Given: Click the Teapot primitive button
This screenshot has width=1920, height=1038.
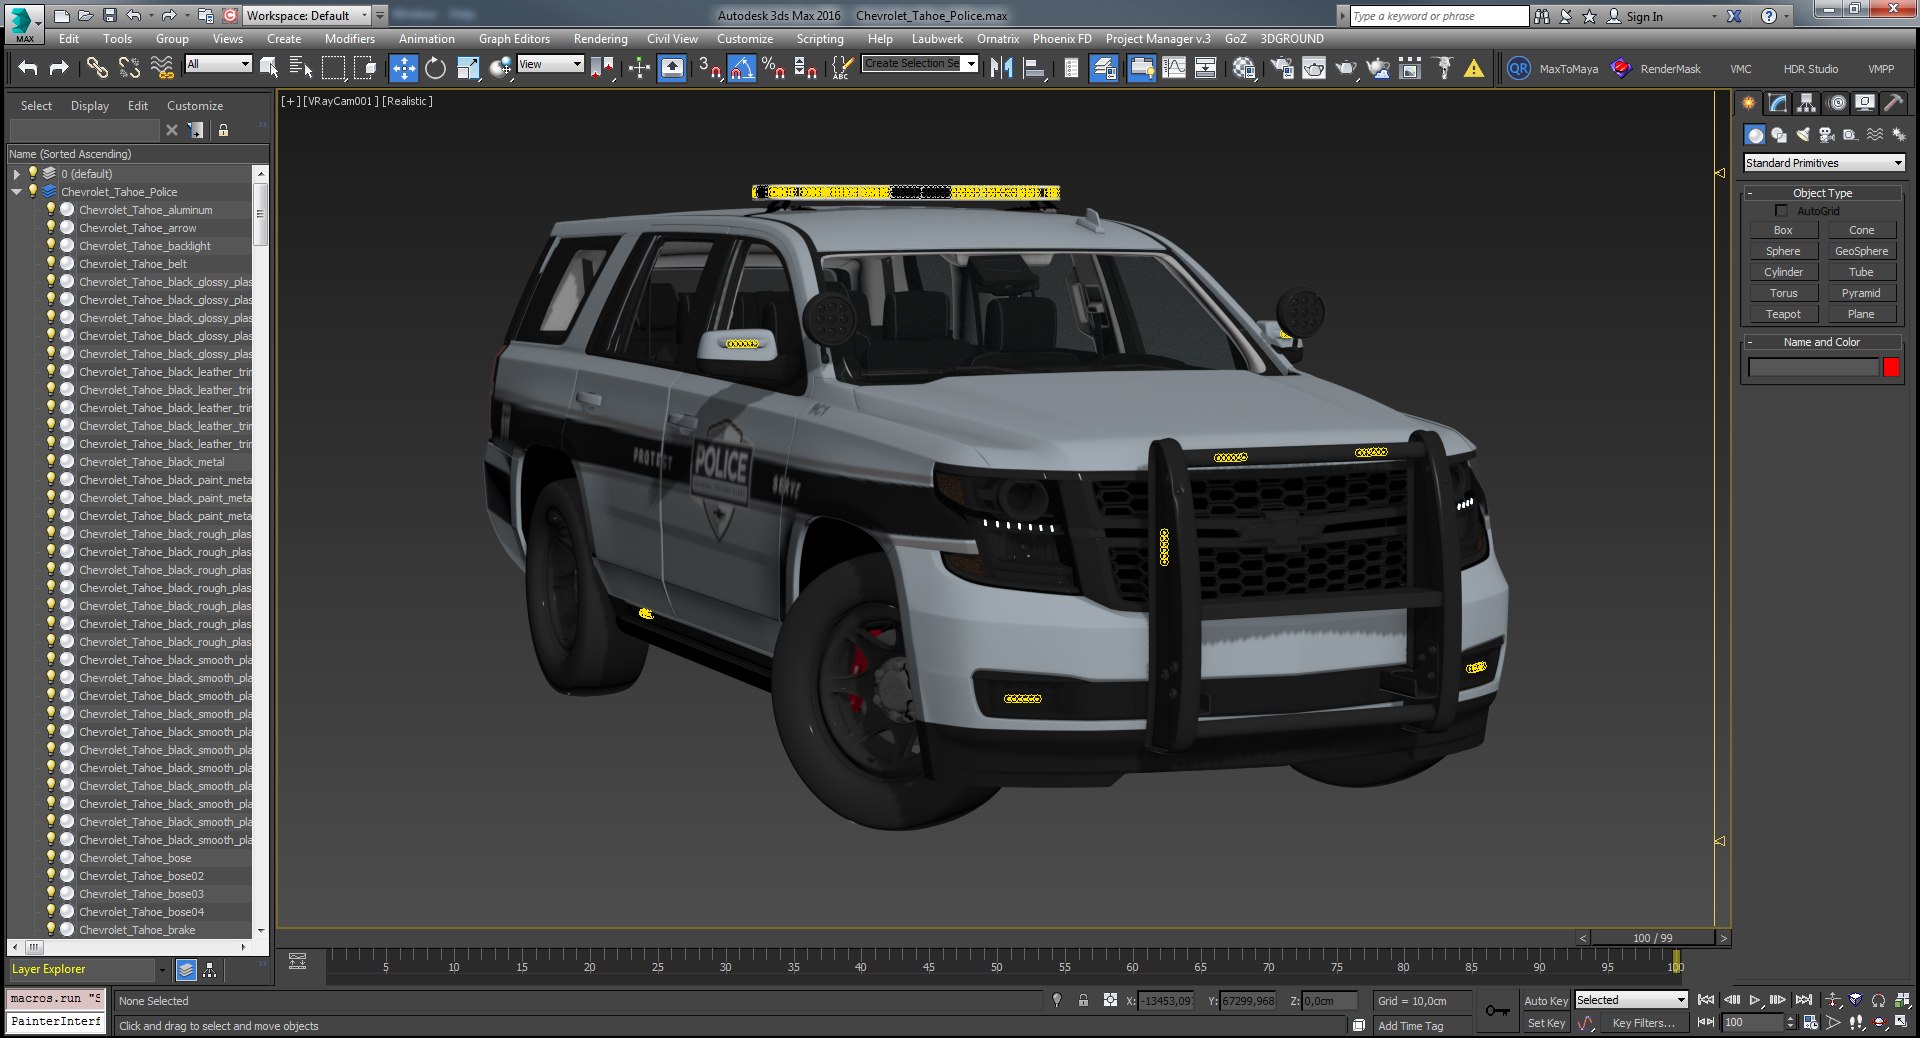Looking at the screenshot, I should (1783, 314).
